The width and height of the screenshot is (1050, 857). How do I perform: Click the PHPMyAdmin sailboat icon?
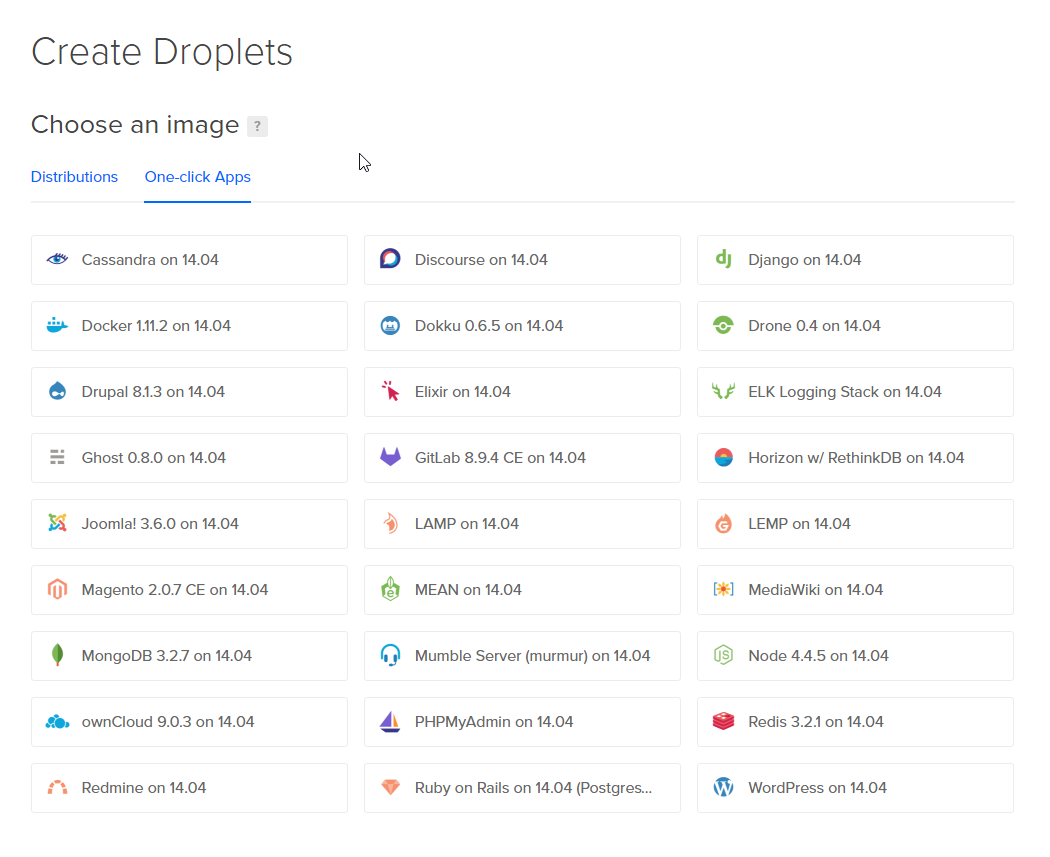(x=390, y=722)
